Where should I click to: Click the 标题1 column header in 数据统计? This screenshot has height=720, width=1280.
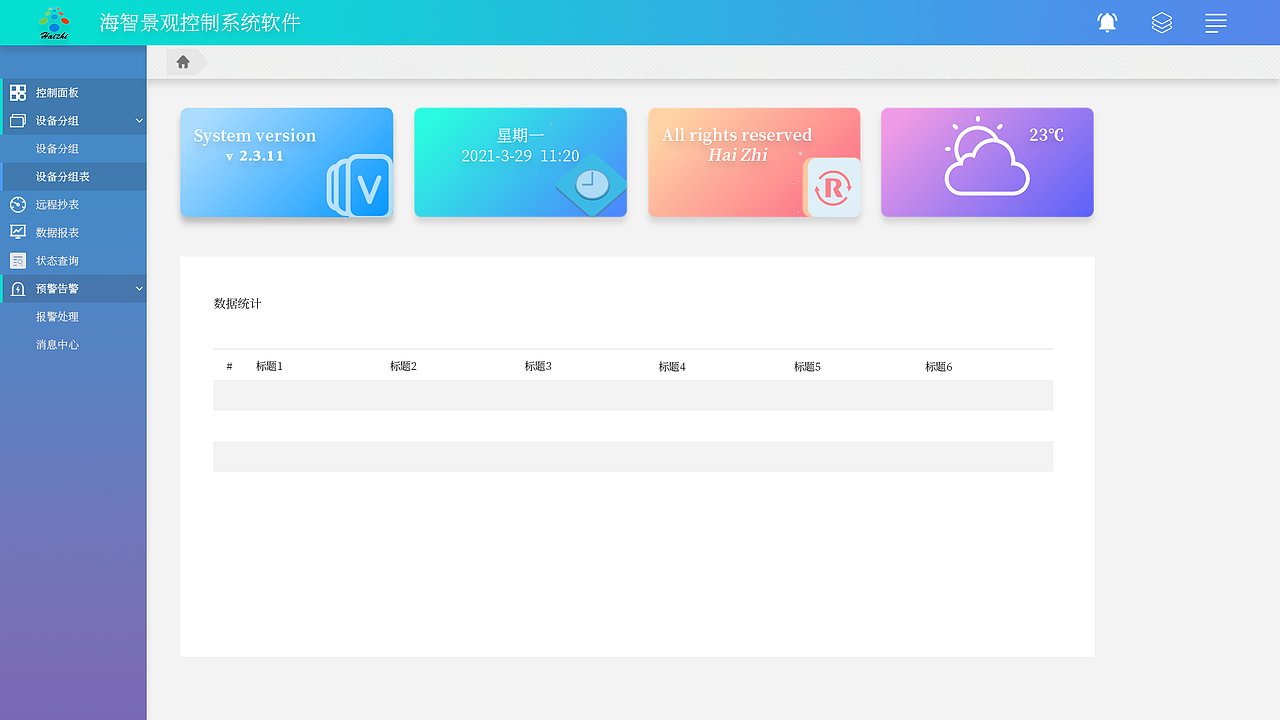(269, 366)
